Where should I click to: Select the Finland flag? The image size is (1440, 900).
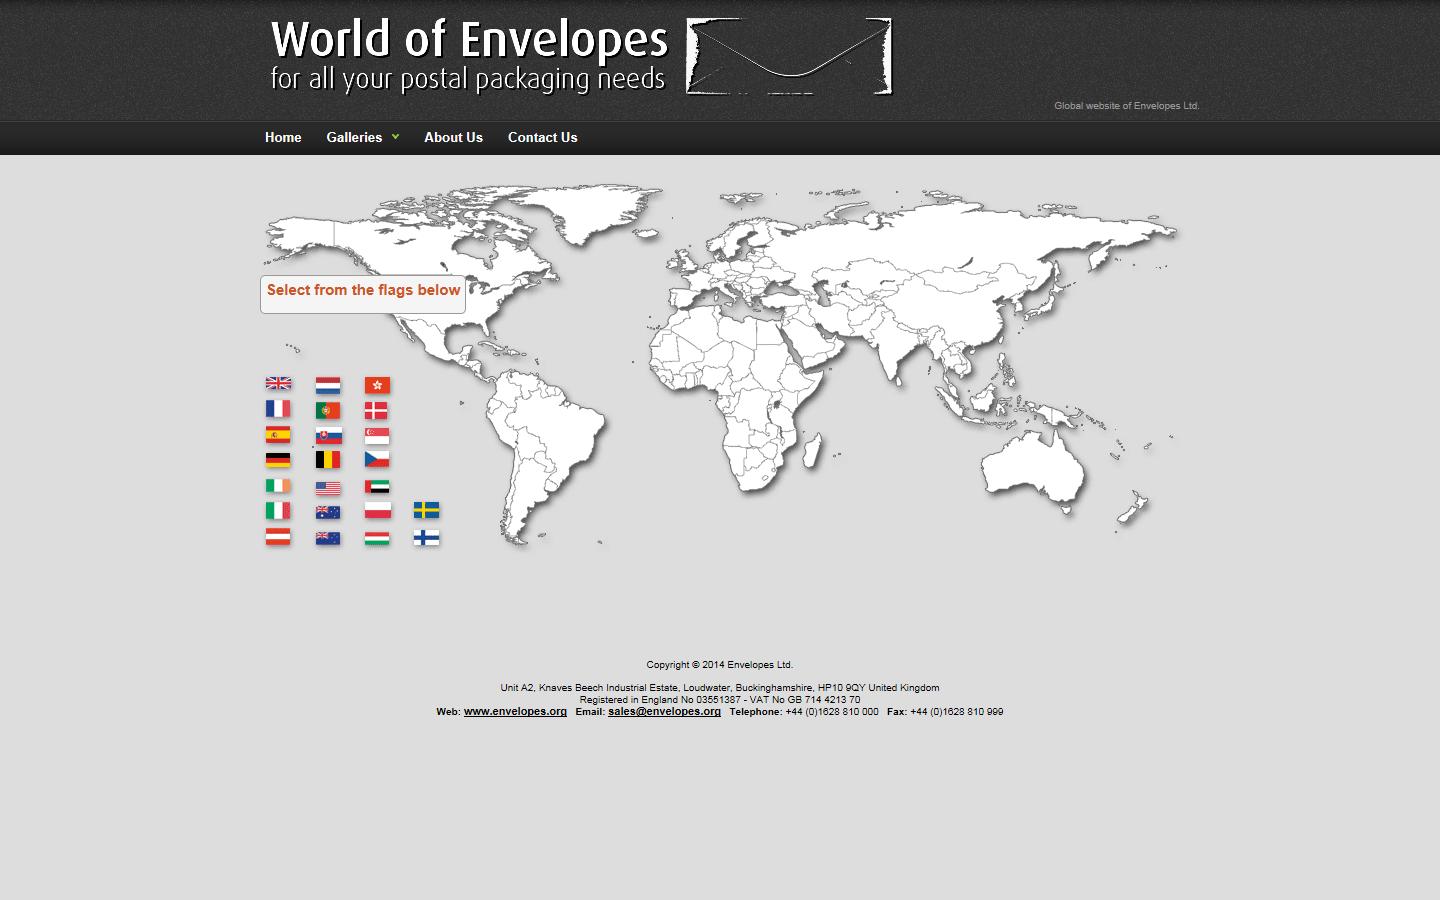tap(427, 537)
